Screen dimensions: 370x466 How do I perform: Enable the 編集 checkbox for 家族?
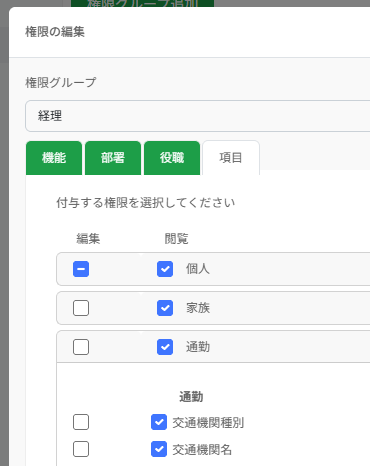click(x=81, y=308)
